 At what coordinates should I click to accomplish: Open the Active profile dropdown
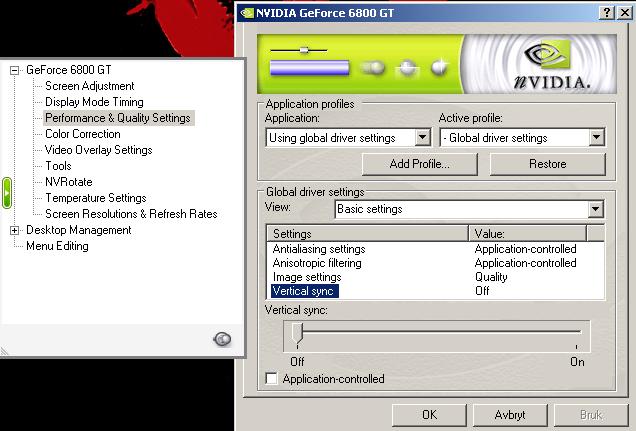point(597,137)
